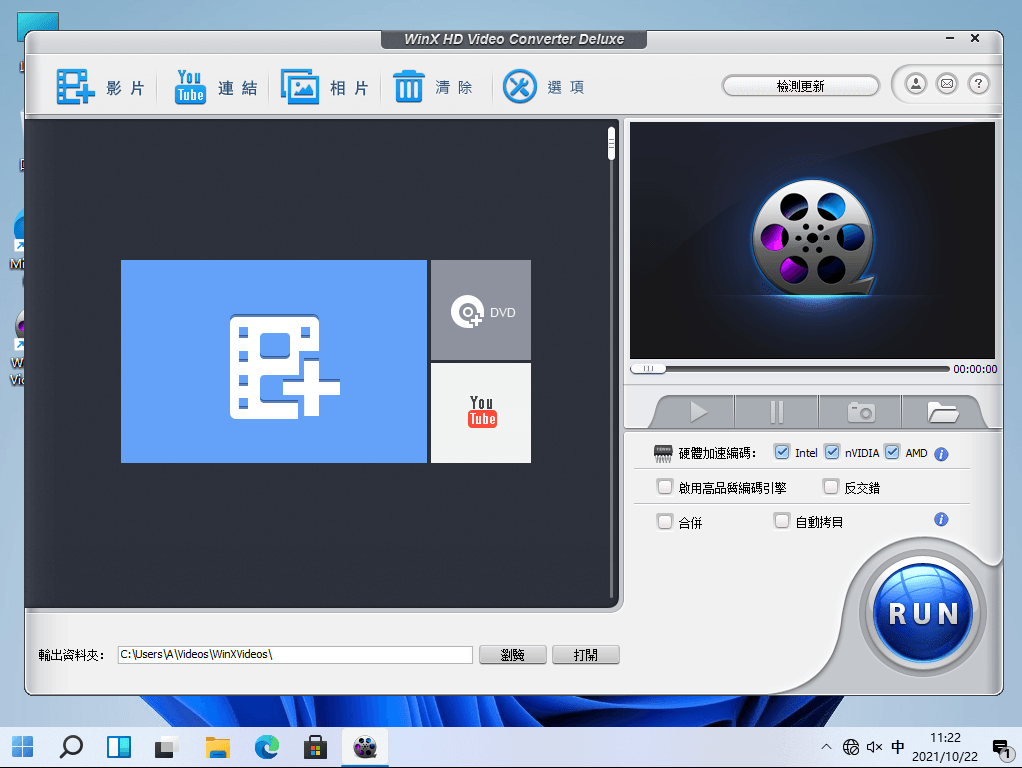Open the help question mark icon
Image resolution: width=1022 pixels, height=768 pixels.
pyautogui.click(x=978, y=84)
